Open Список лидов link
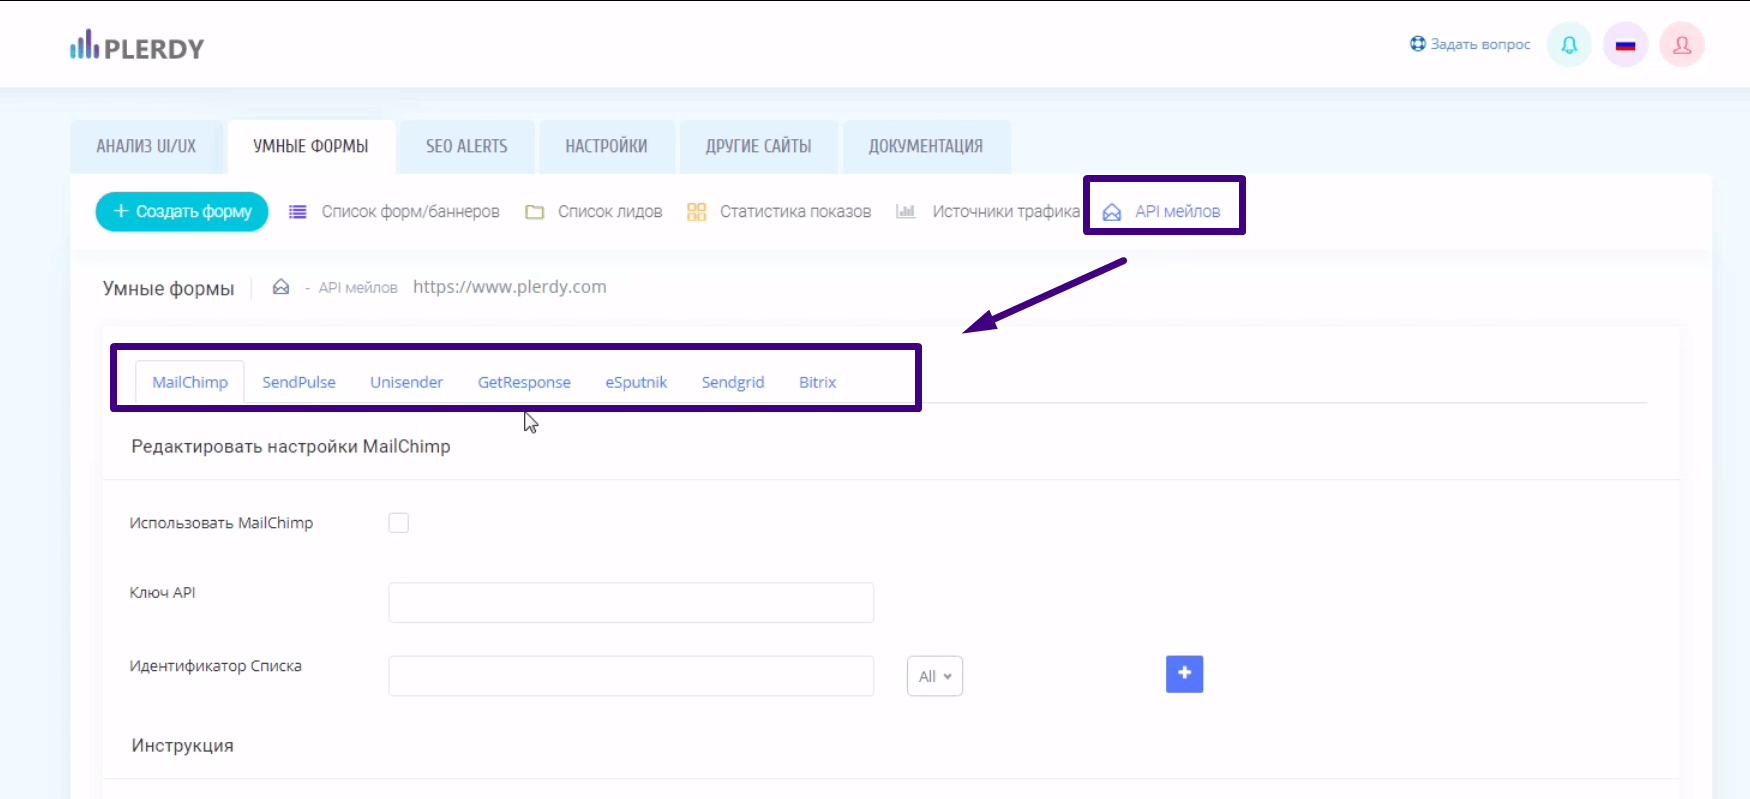Viewport: 1750px width, 799px height. click(x=610, y=212)
